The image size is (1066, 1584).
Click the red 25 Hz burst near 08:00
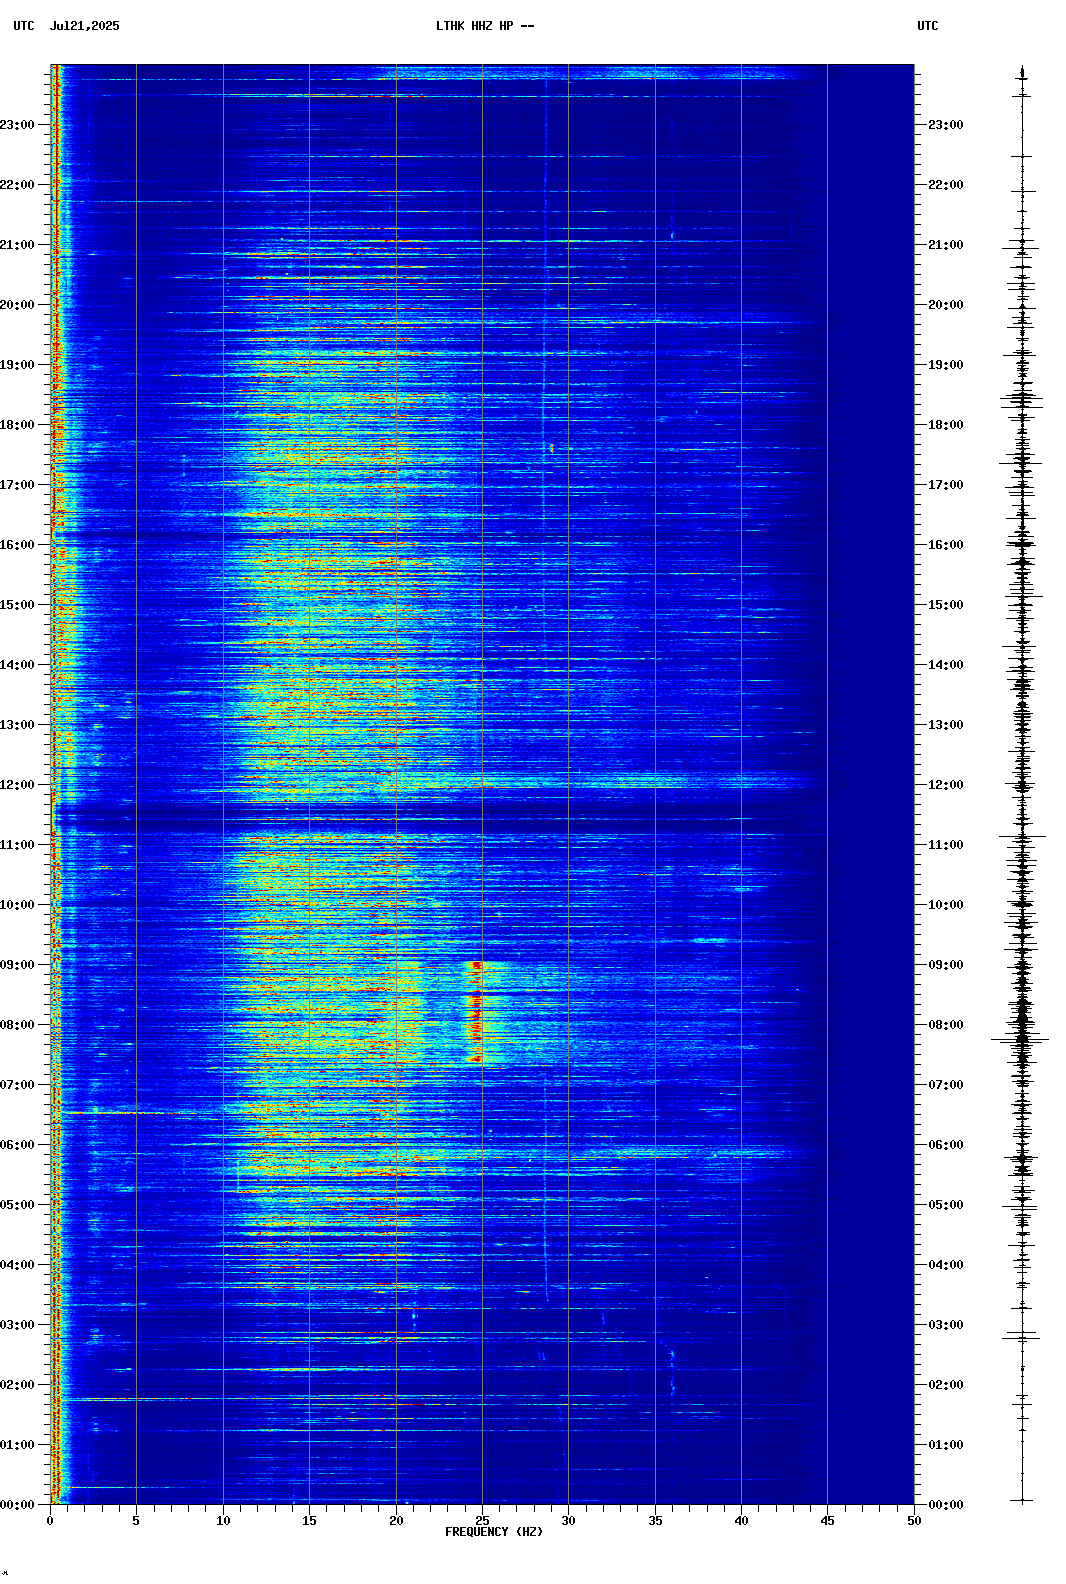click(476, 1012)
